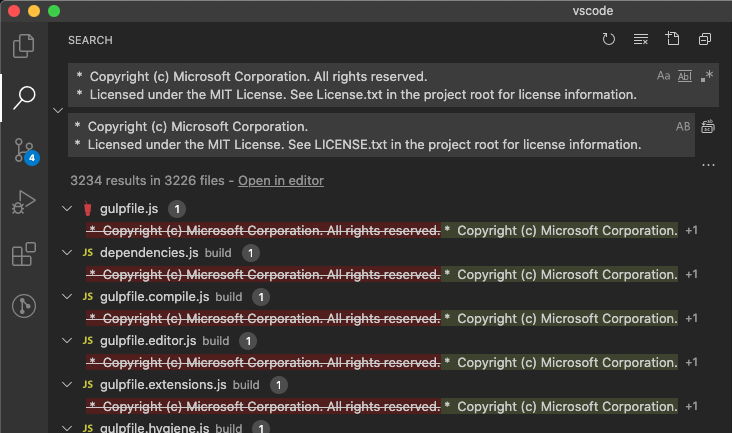This screenshot has height=433, width=732.
Task: Collapse gulpfile.editor.js result group
Action: point(67,340)
